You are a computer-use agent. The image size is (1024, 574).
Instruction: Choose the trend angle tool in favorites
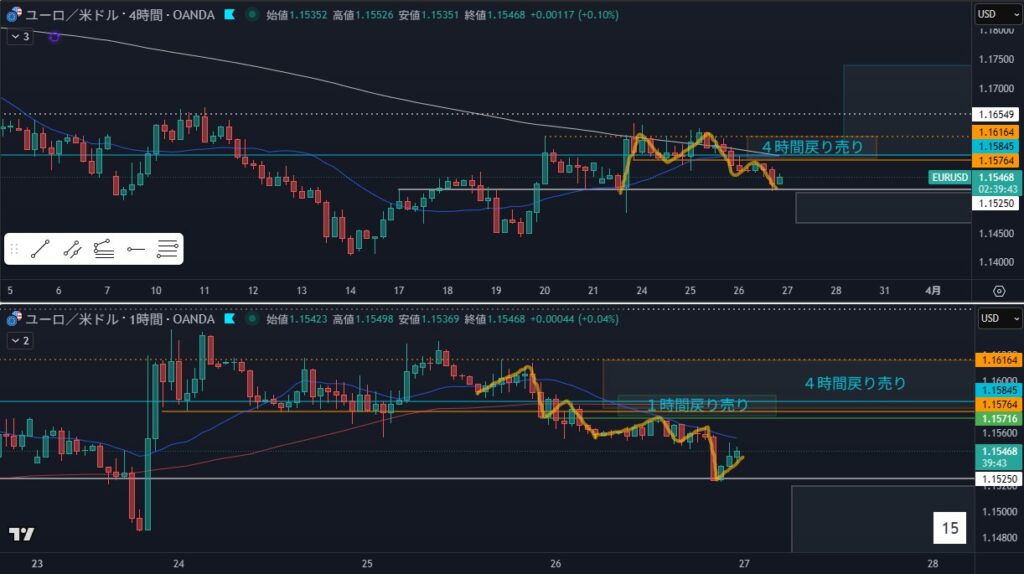point(104,249)
